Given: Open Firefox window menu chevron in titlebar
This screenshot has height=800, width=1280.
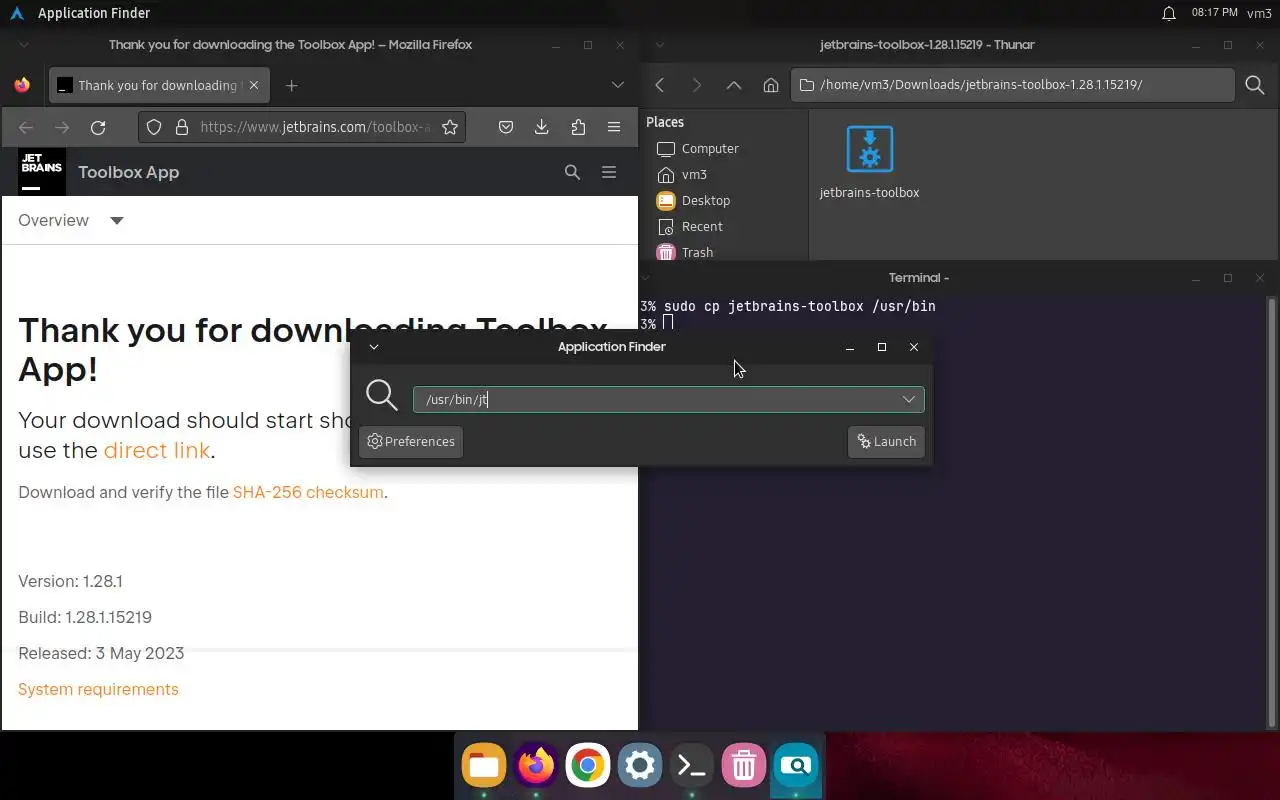Looking at the screenshot, I should (x=24, y=45).
